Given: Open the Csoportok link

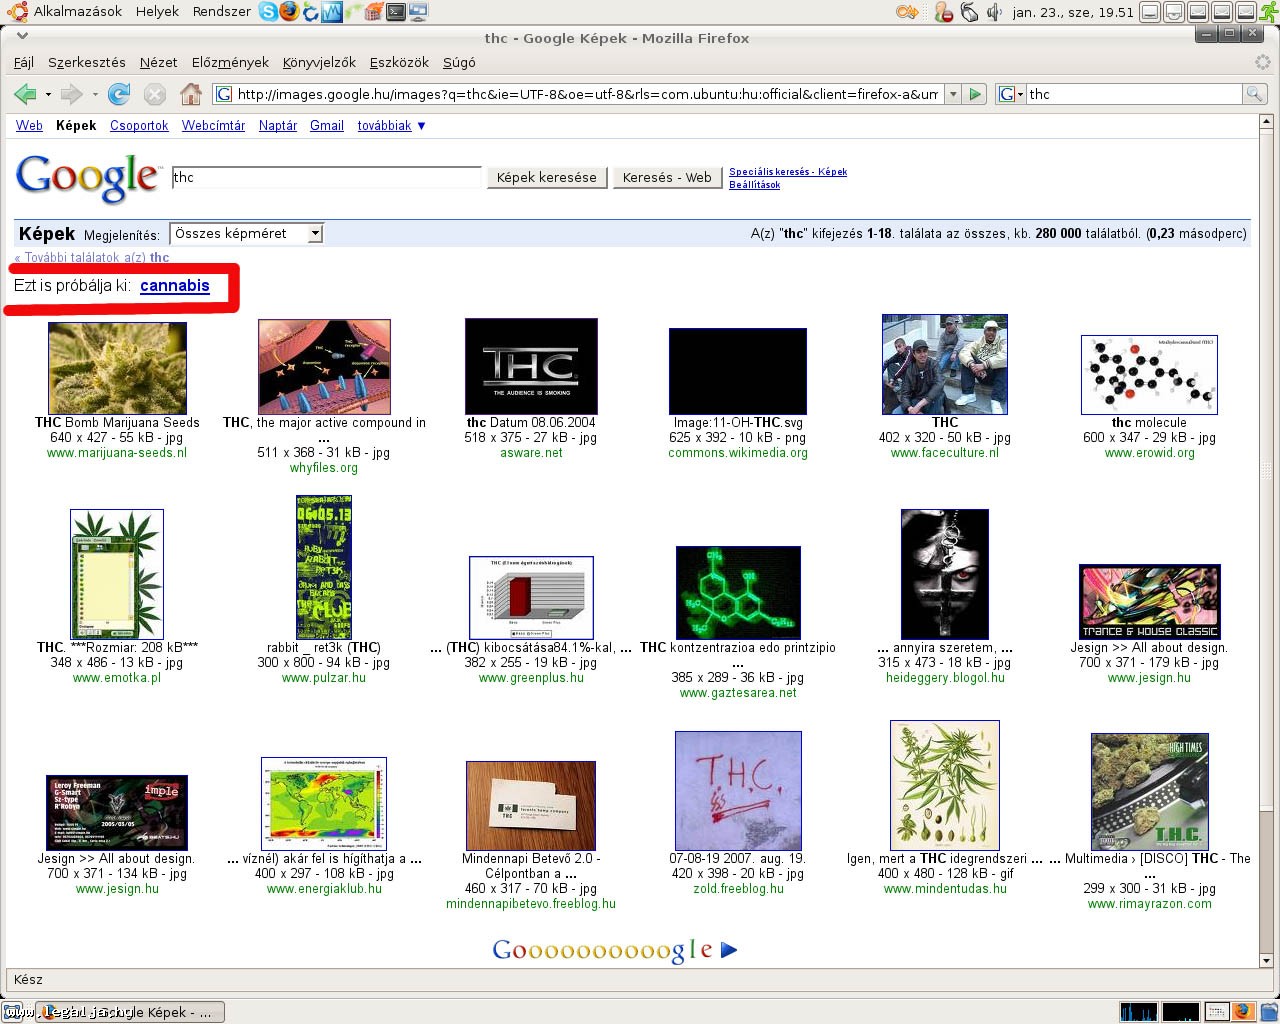Looking at the screenshot, I should tap(139, 126).
